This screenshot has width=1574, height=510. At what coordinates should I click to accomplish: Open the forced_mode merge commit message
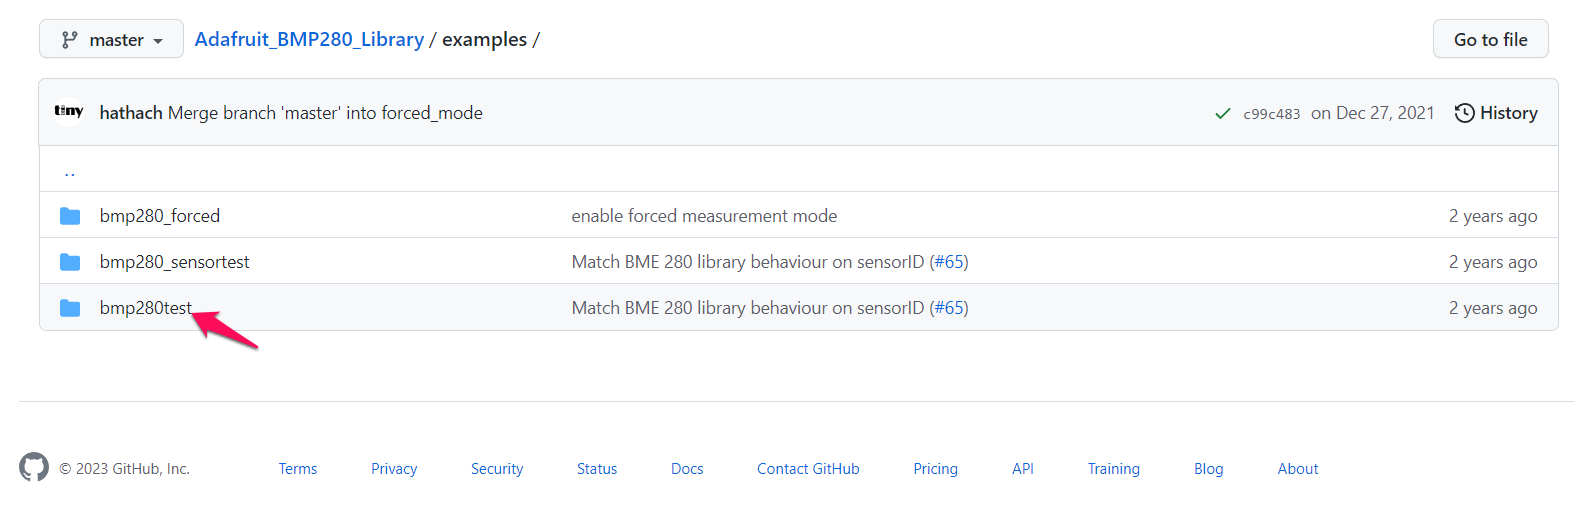[325, 113]
